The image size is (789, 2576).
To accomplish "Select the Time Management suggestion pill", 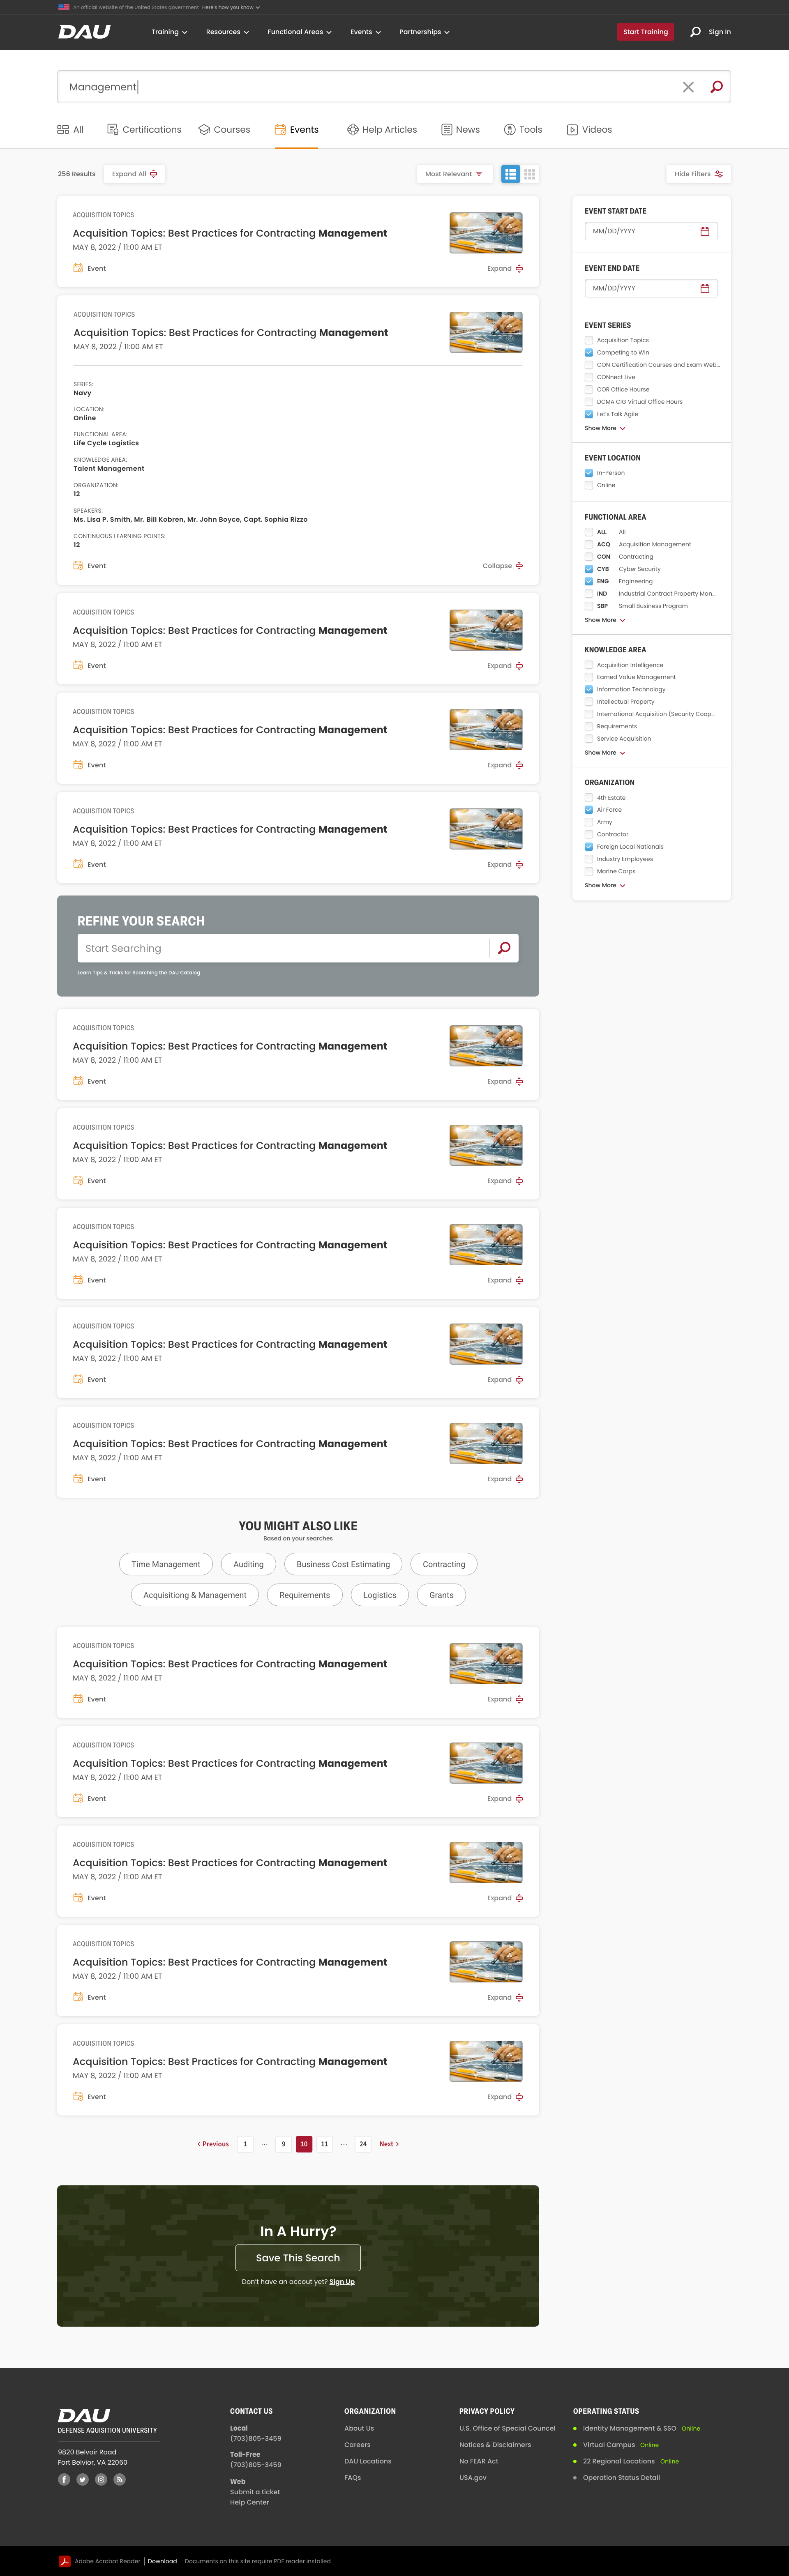I will tap(166, 1564).
